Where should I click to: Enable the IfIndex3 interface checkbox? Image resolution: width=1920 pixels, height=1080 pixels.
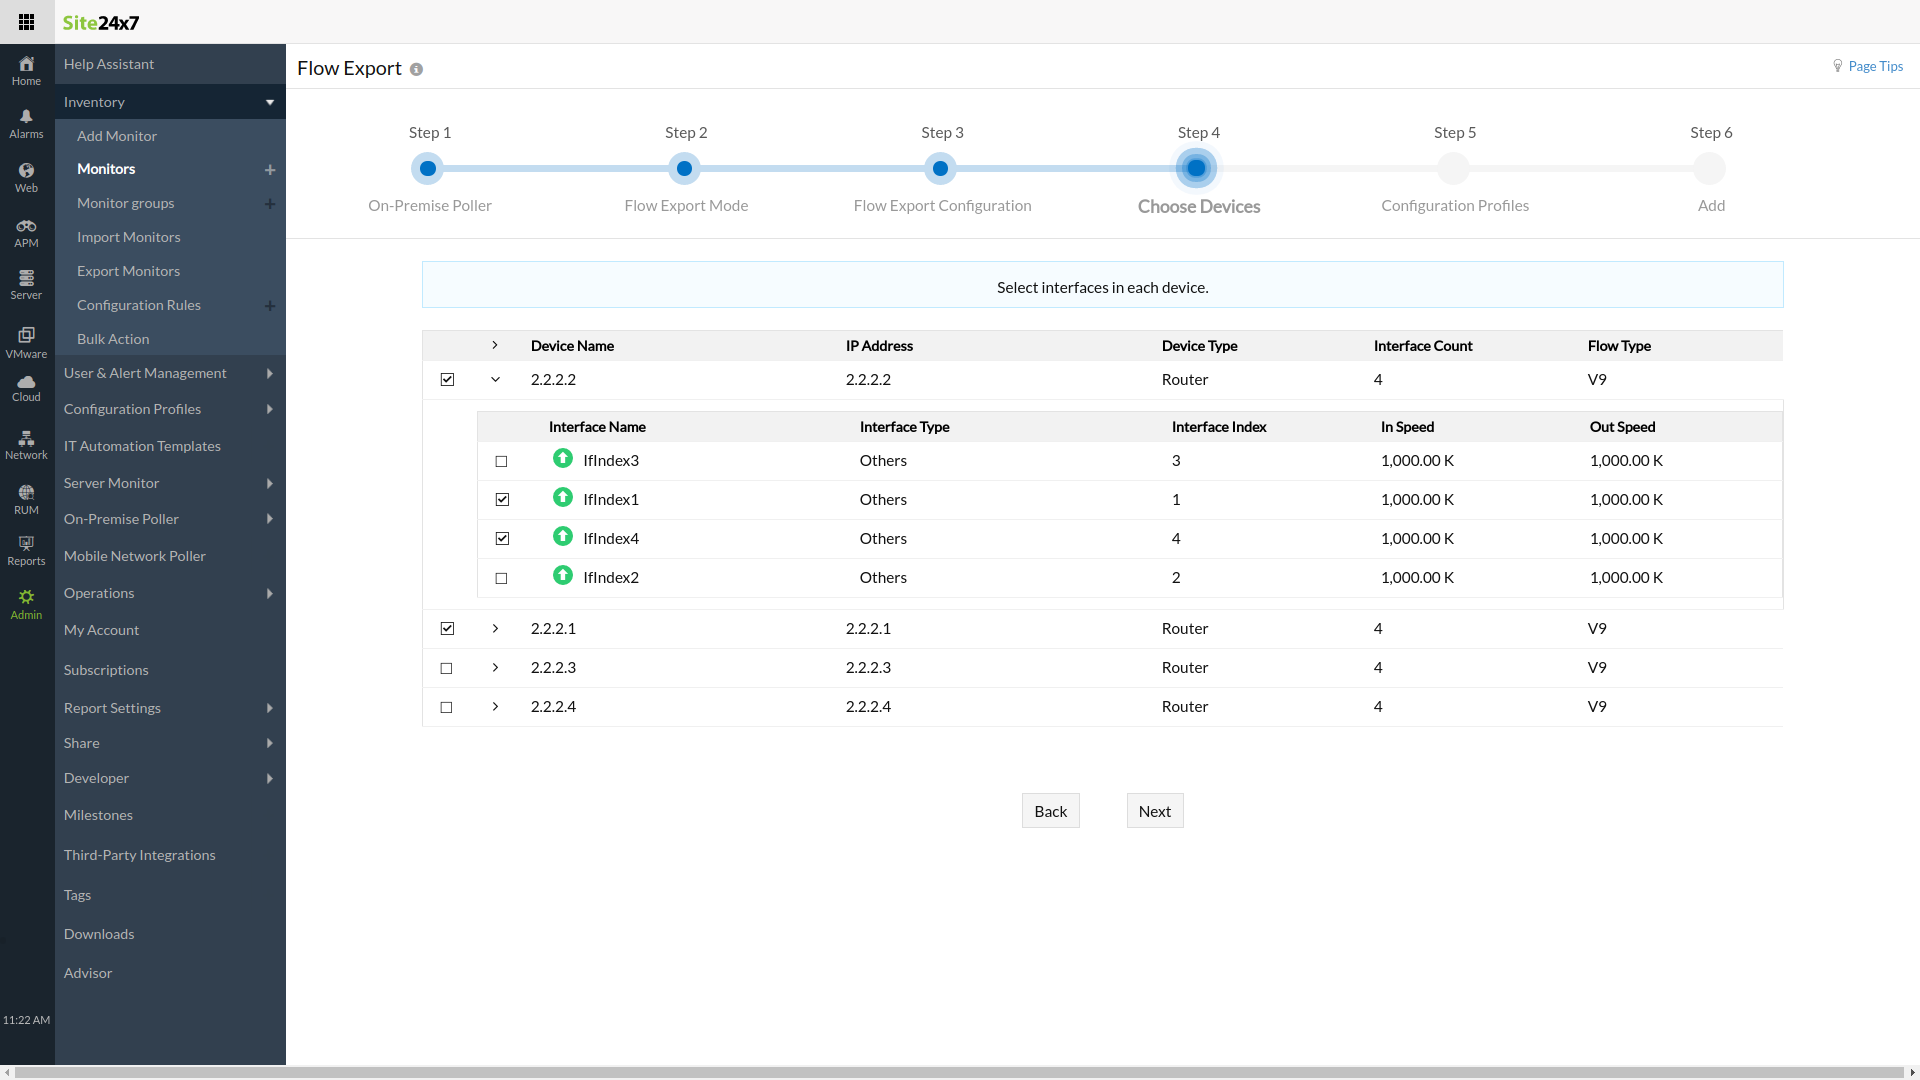click(x=502, y=462)
